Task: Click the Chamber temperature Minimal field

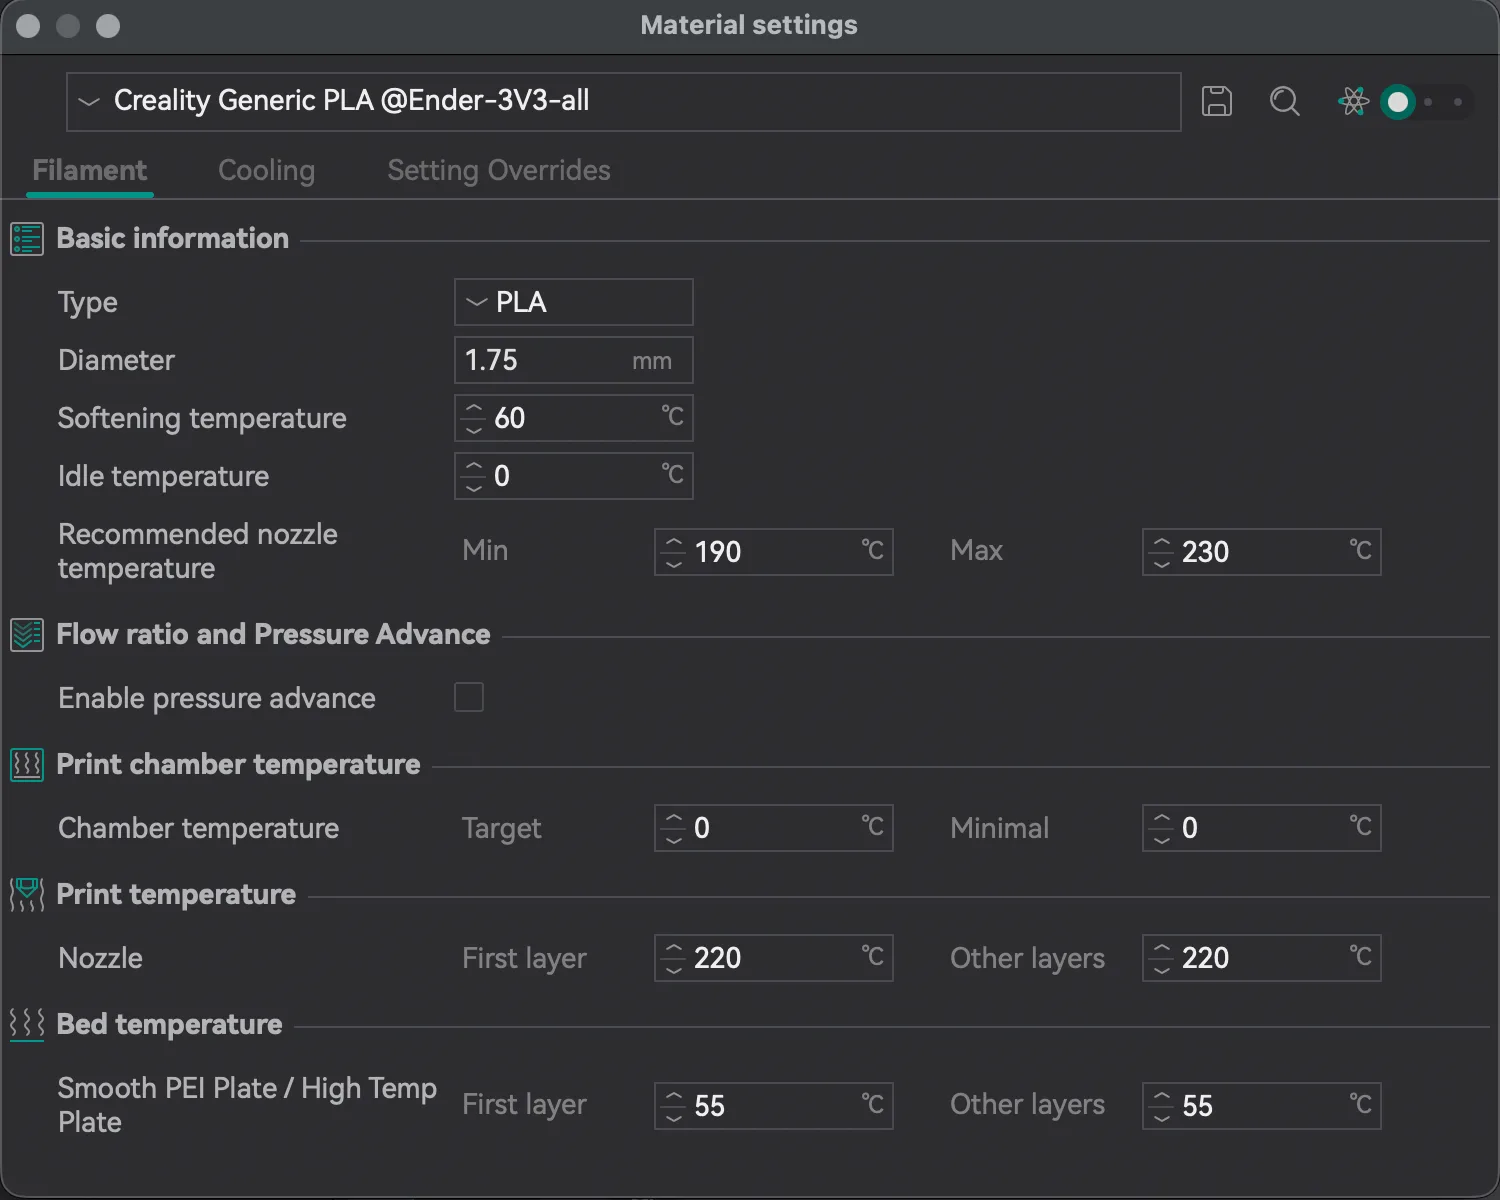Action: click(x=1262, y=828)
